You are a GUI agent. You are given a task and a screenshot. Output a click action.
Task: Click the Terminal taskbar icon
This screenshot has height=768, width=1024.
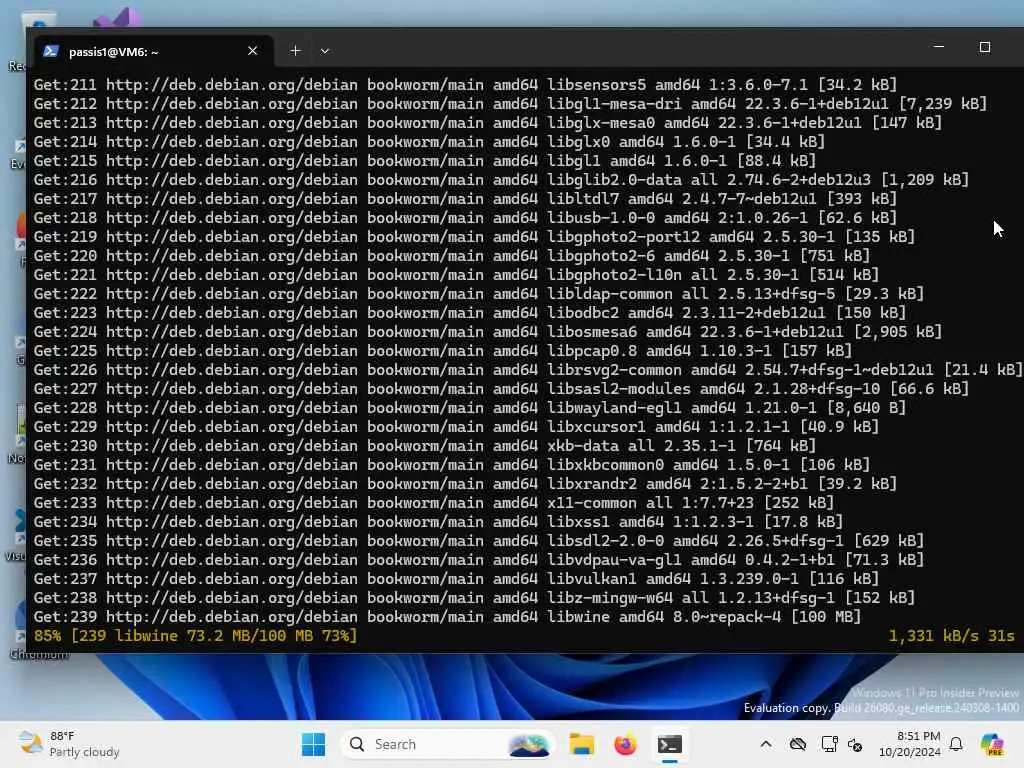coord(669,744)
